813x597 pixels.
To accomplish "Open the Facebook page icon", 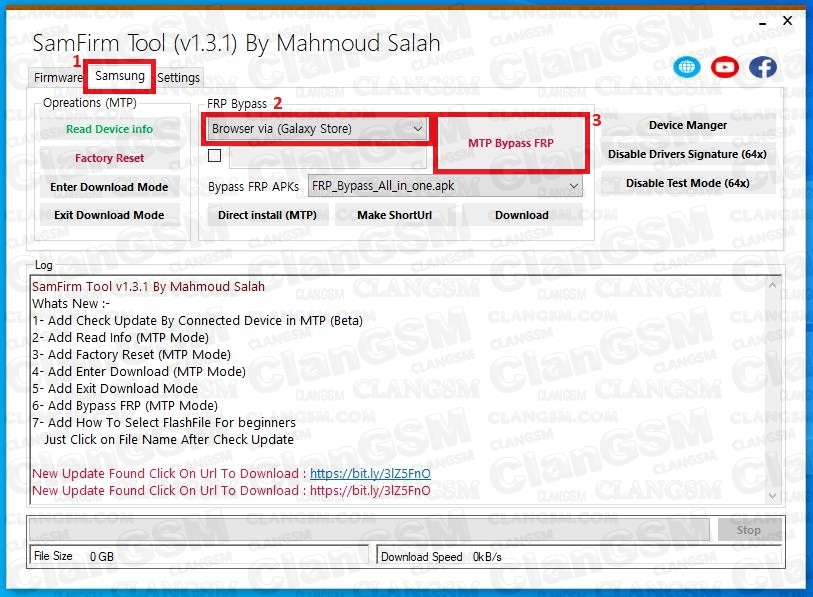I will 763,67.
